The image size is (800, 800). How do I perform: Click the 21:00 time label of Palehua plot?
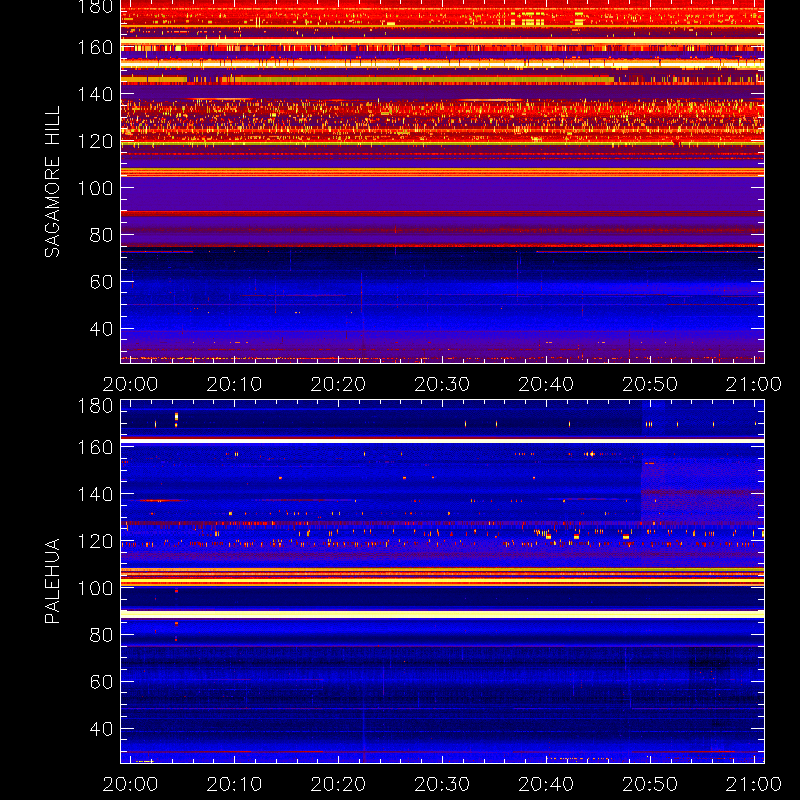coord(754,784)
